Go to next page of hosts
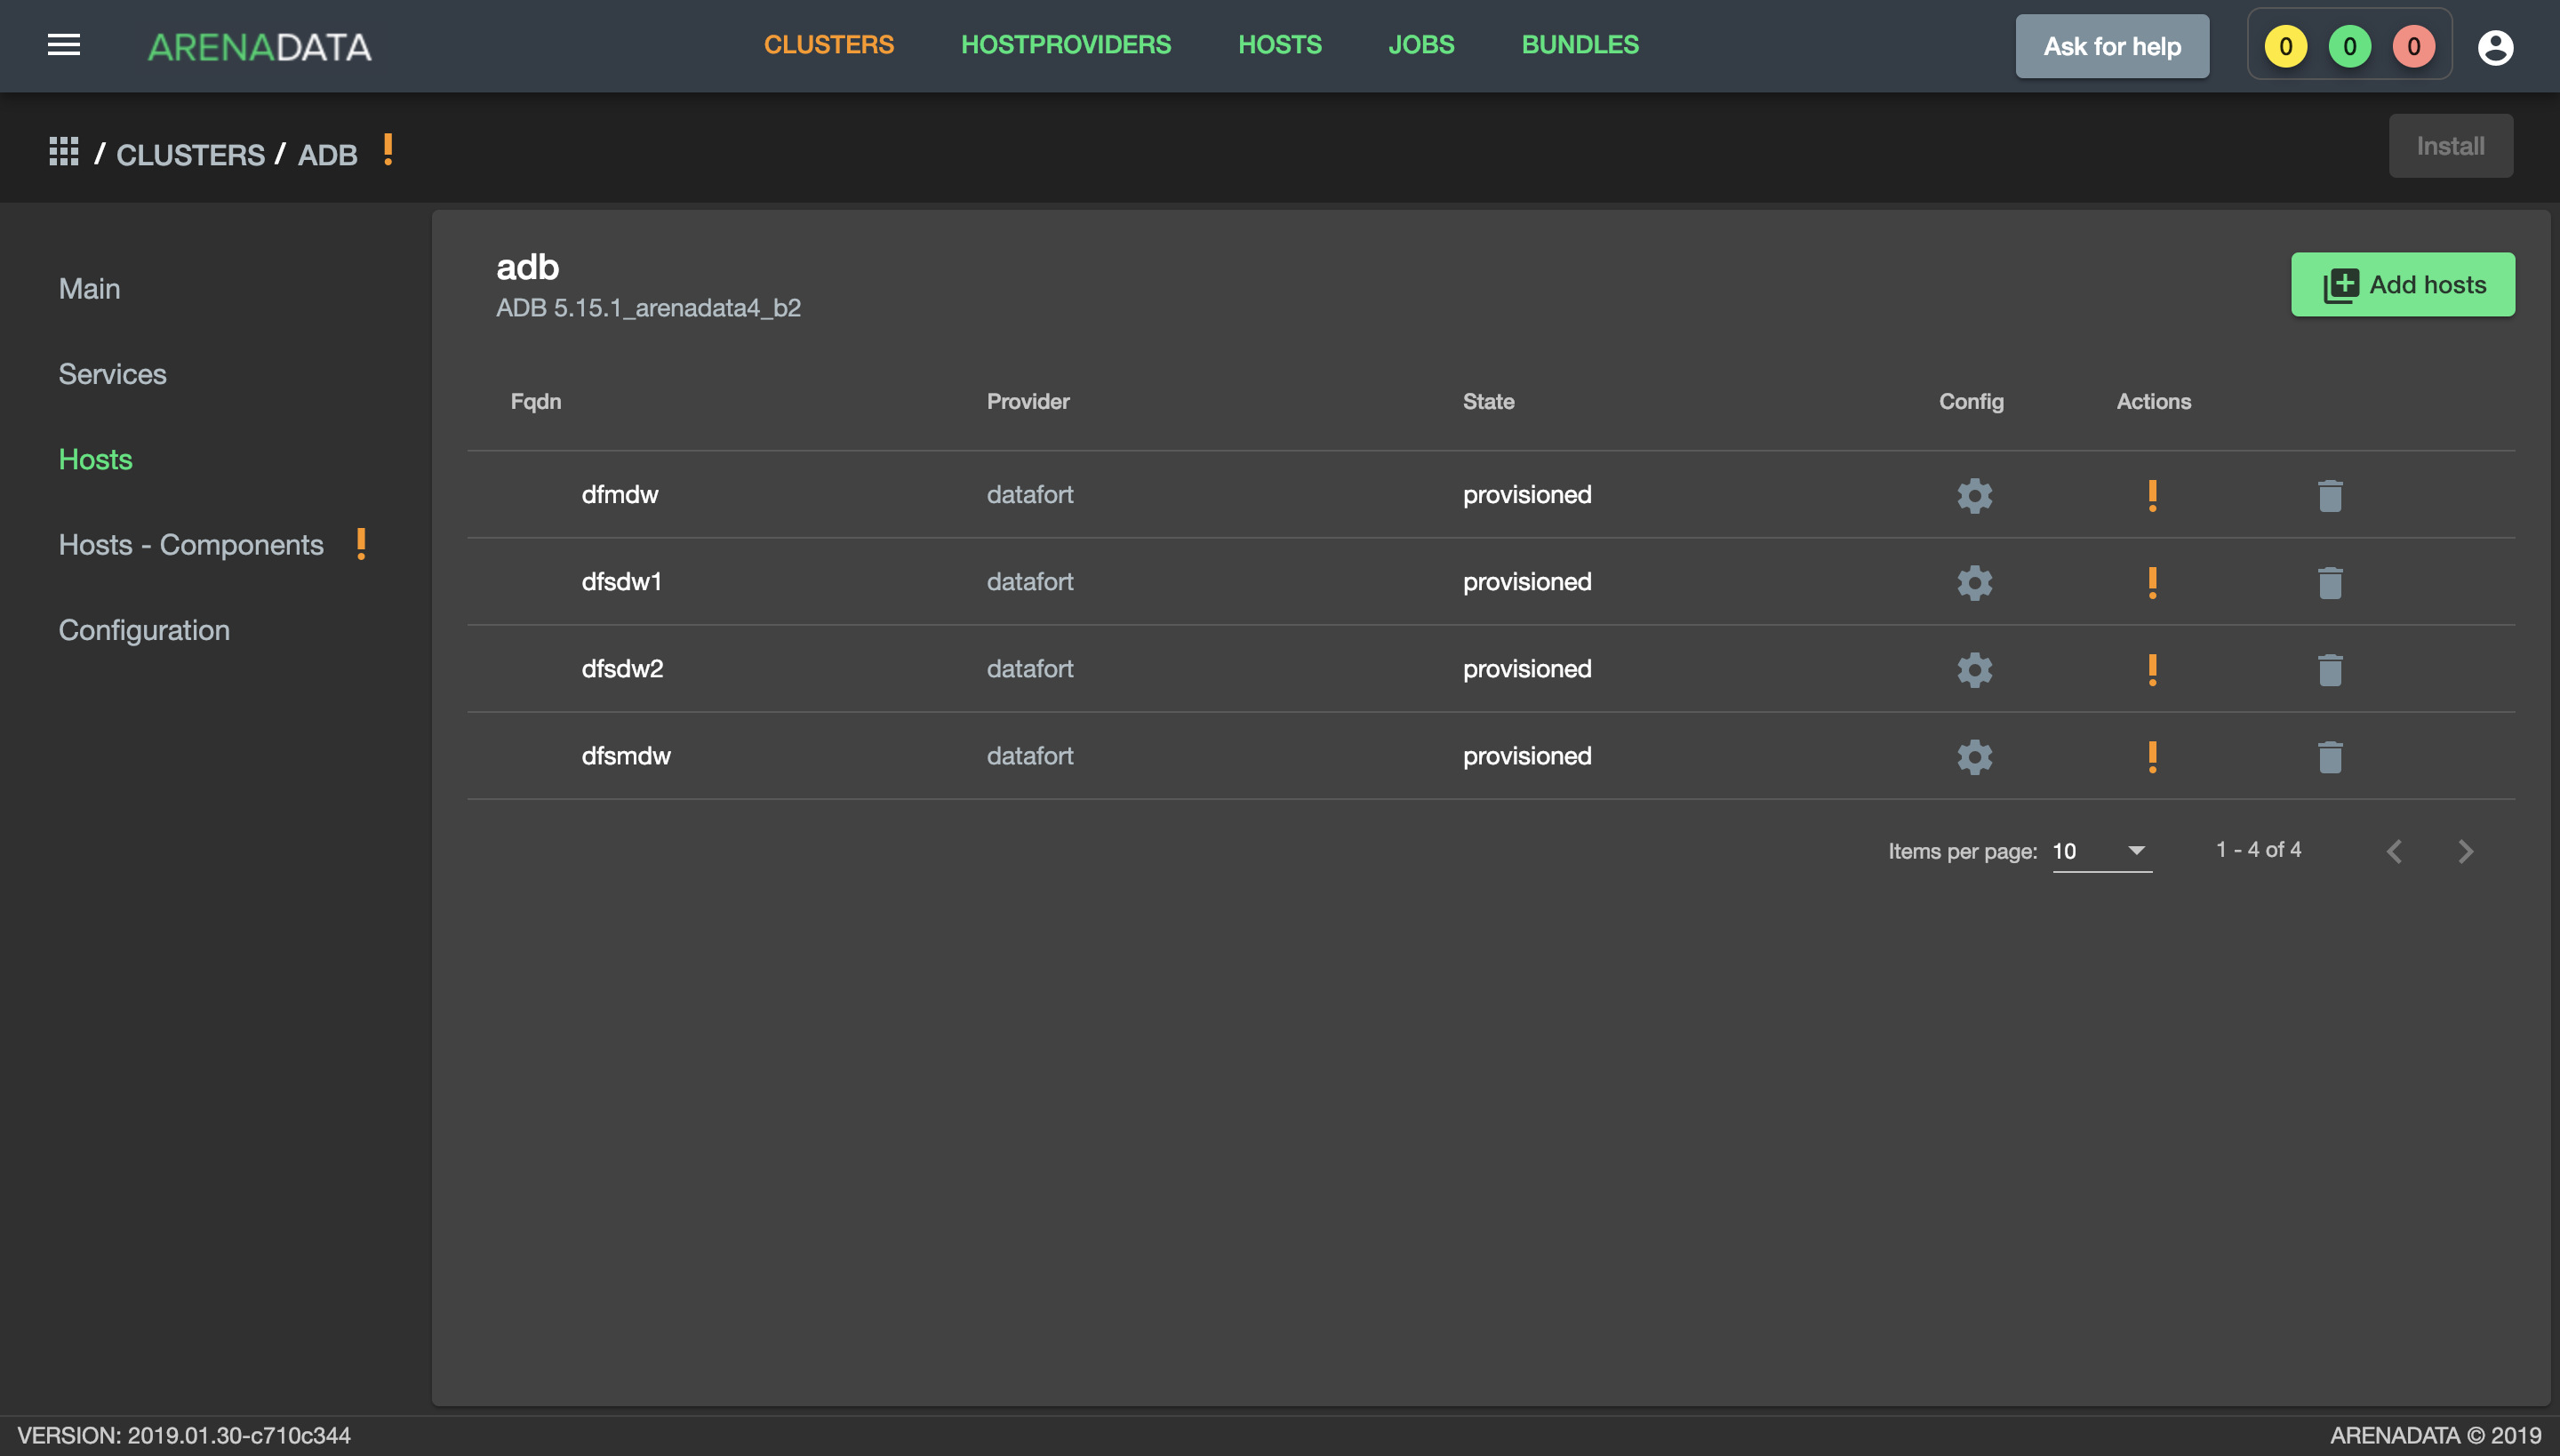The width and height of the screenshot is (2560, 1456). click(x=2465, y=851)
